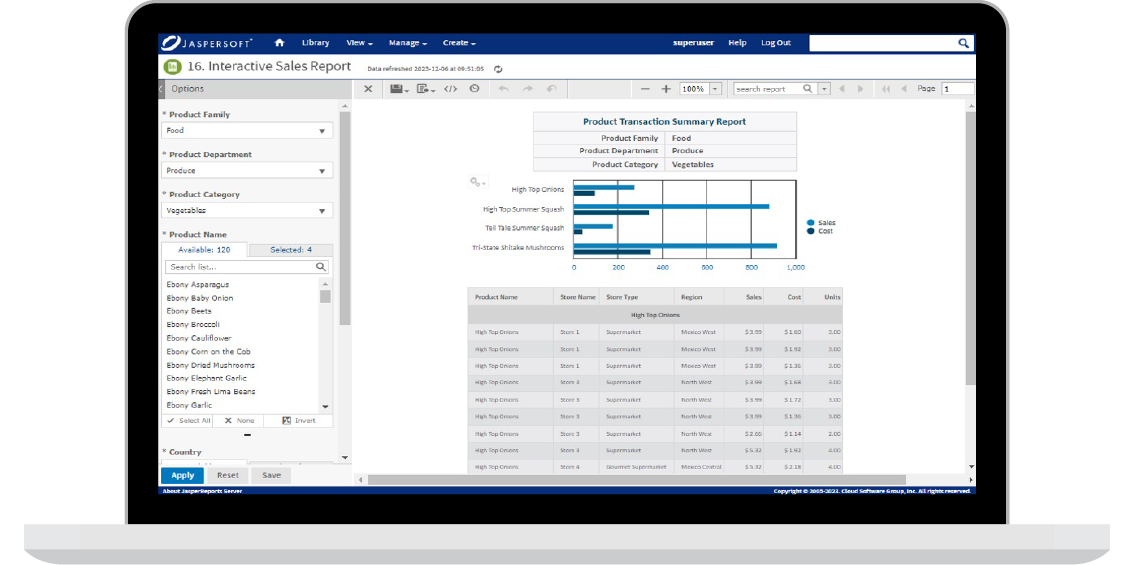Click the Options panel vertical scrollbar
The image size is (1125, 565).
coord(344,218)
